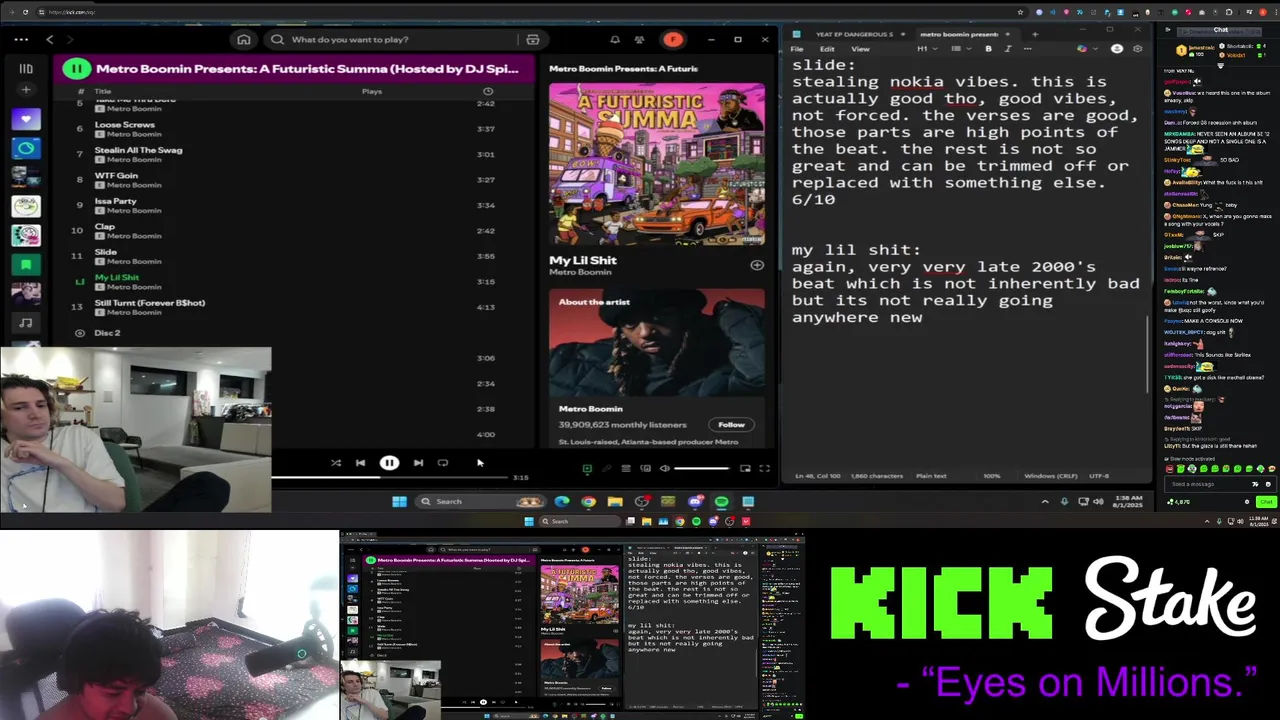Mute Spotify volume speaker icon
This screenshot has height=720, width=1280.
click(x=664, y=468)
